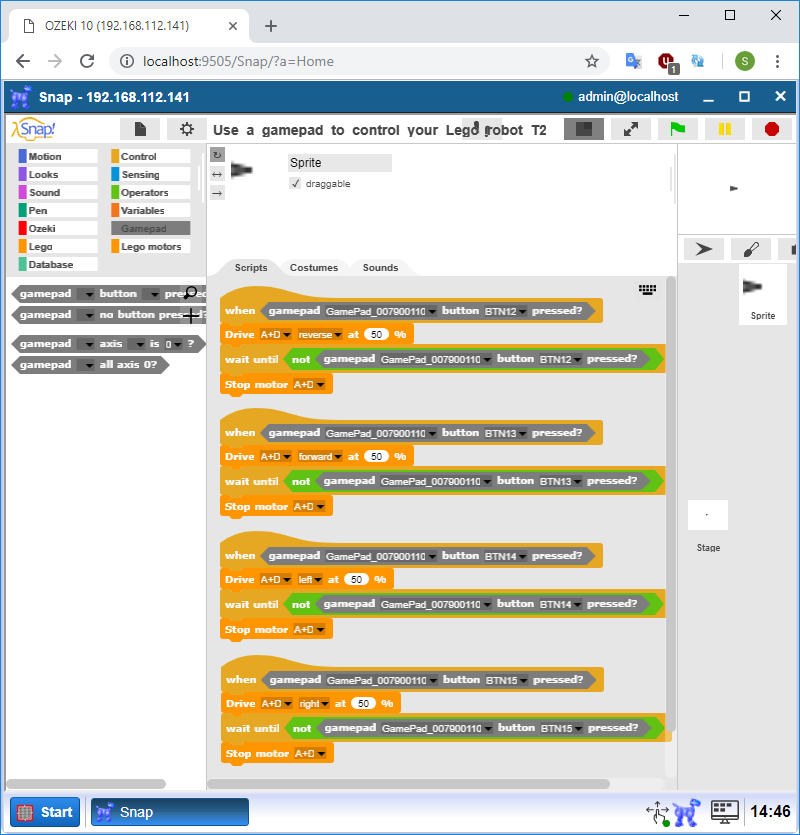Edit speed 50 in reverse Drive block
The image size is (800, 835).
coord(377,334)
